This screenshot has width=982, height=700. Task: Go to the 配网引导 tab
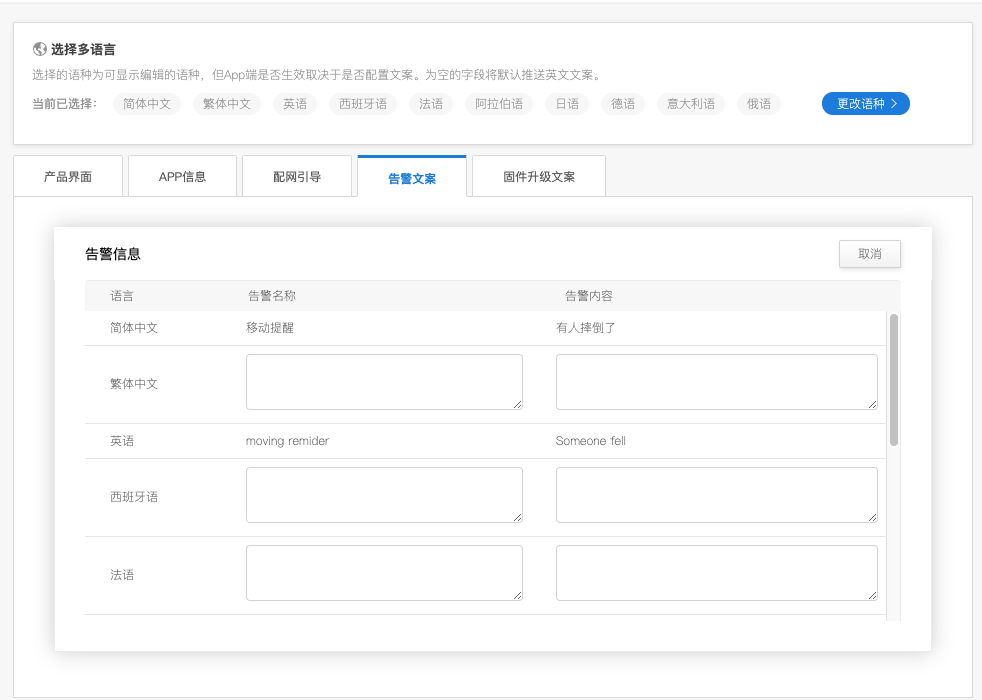297,177
